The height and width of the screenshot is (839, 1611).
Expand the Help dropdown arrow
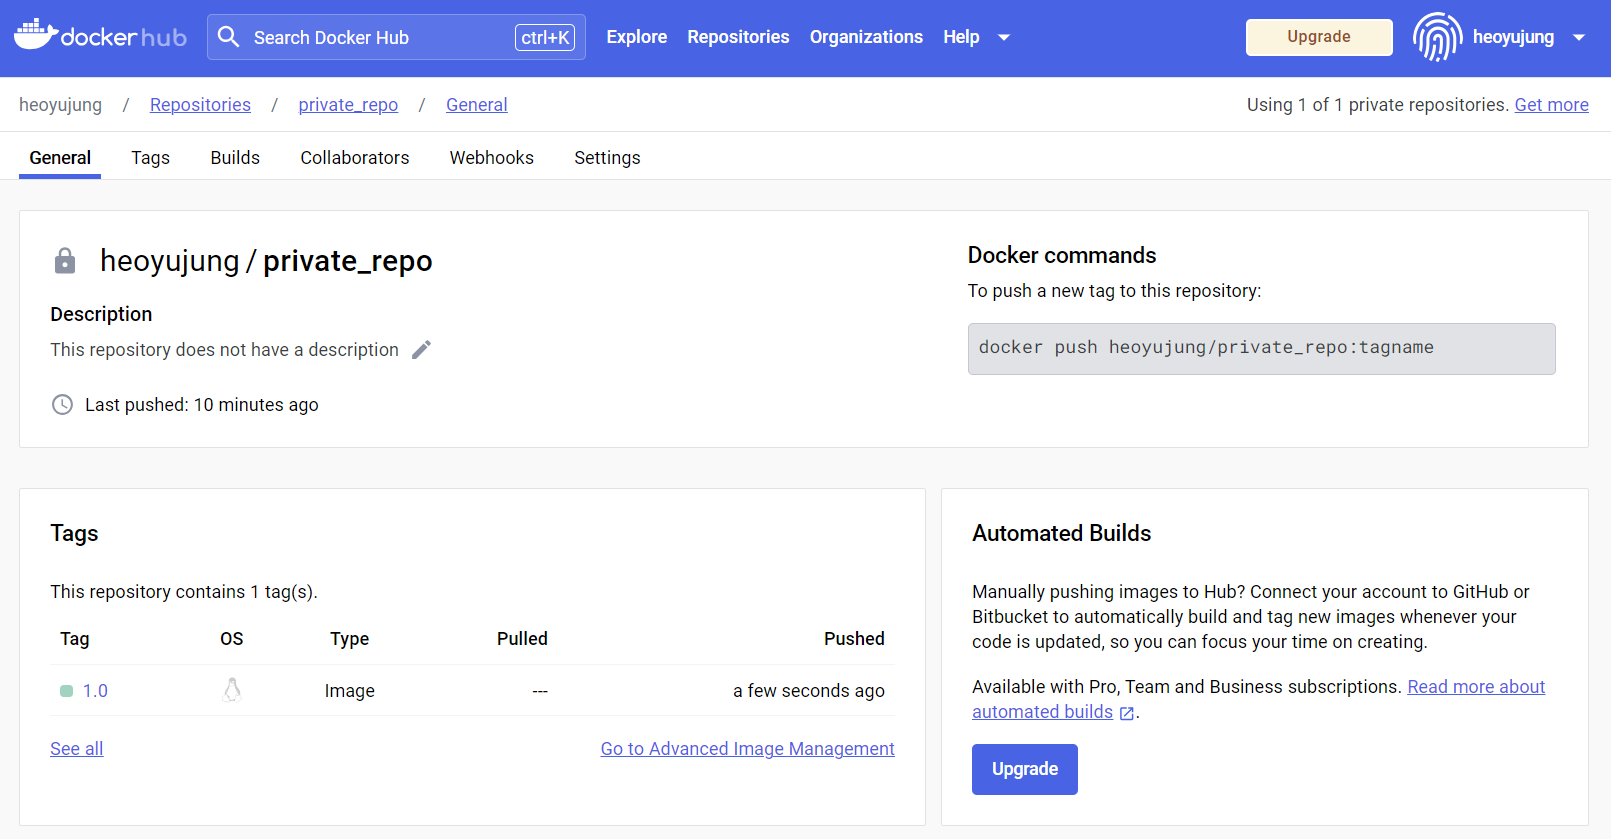click(x=1004, y=38)
